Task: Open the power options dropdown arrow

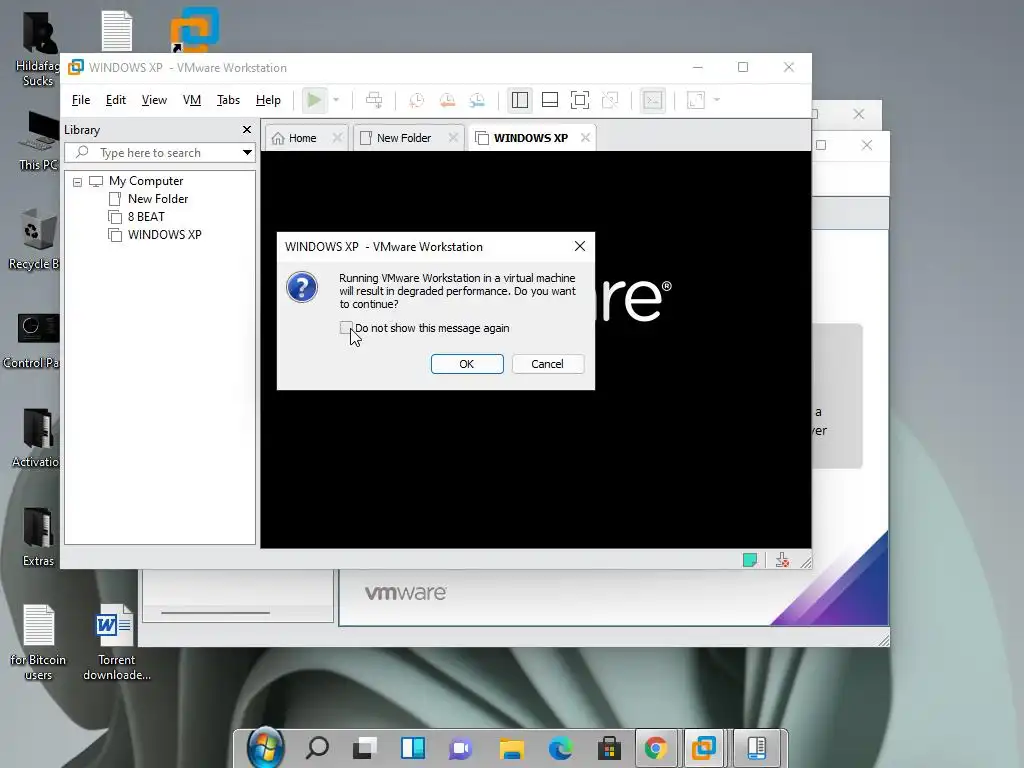Action: [336, 100]
